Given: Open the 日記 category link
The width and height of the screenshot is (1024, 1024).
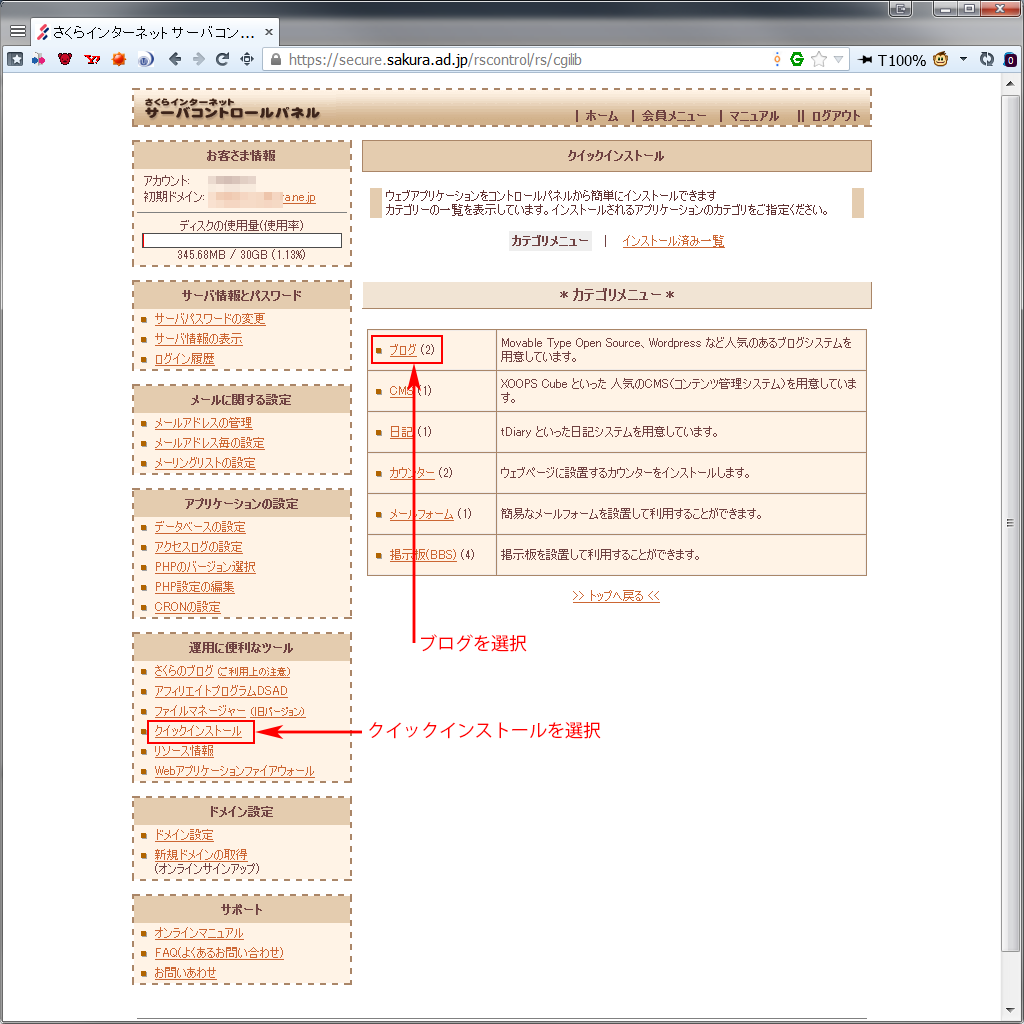Looking at the screenshot, I should coord(401,432).
